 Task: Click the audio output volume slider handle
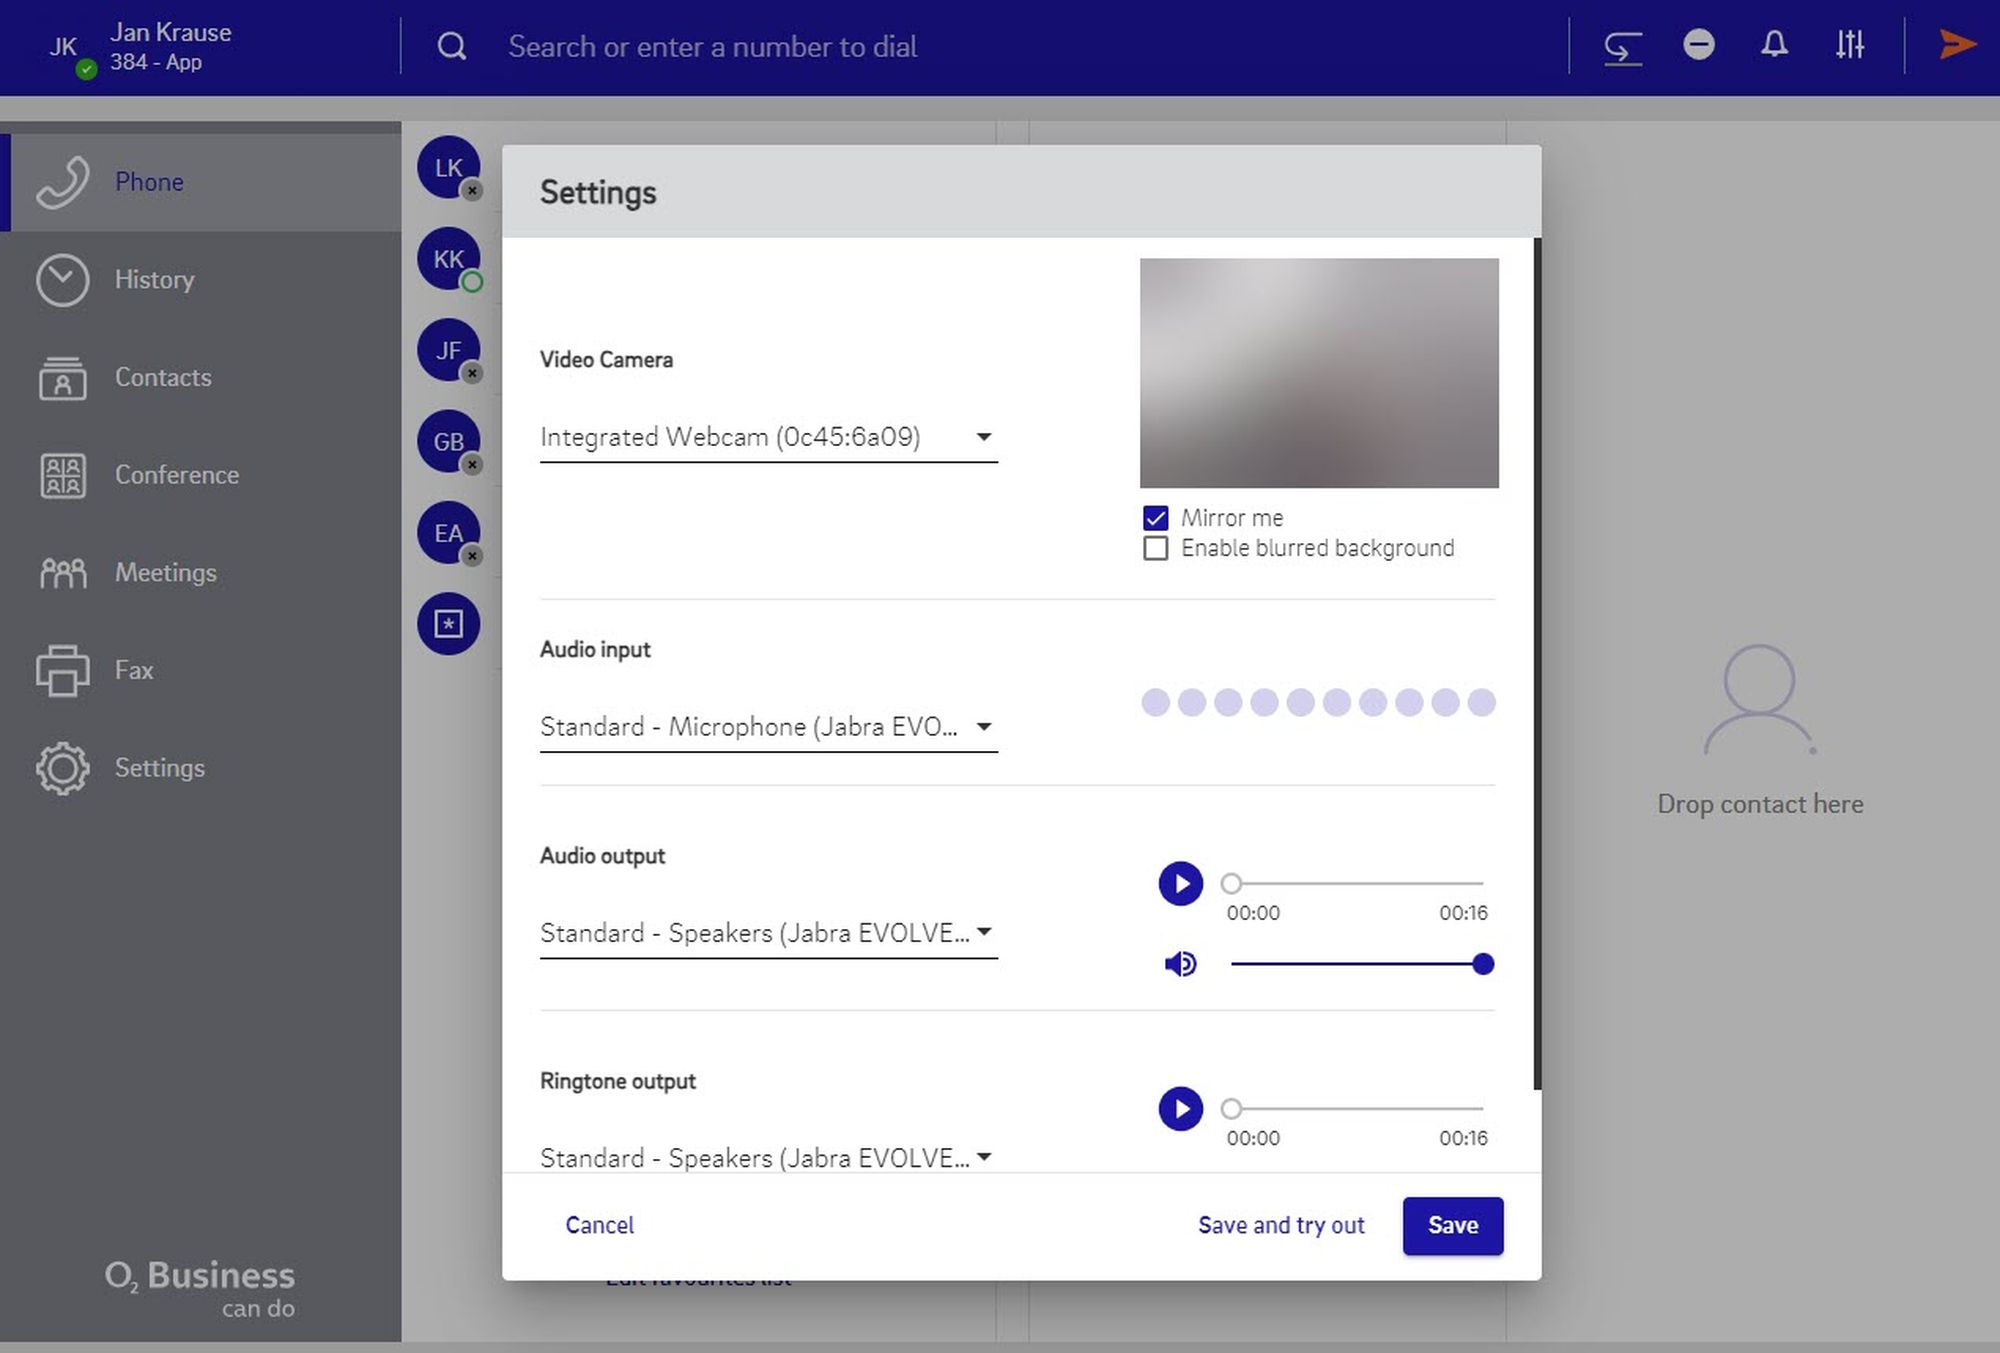tap(1483, 964)
